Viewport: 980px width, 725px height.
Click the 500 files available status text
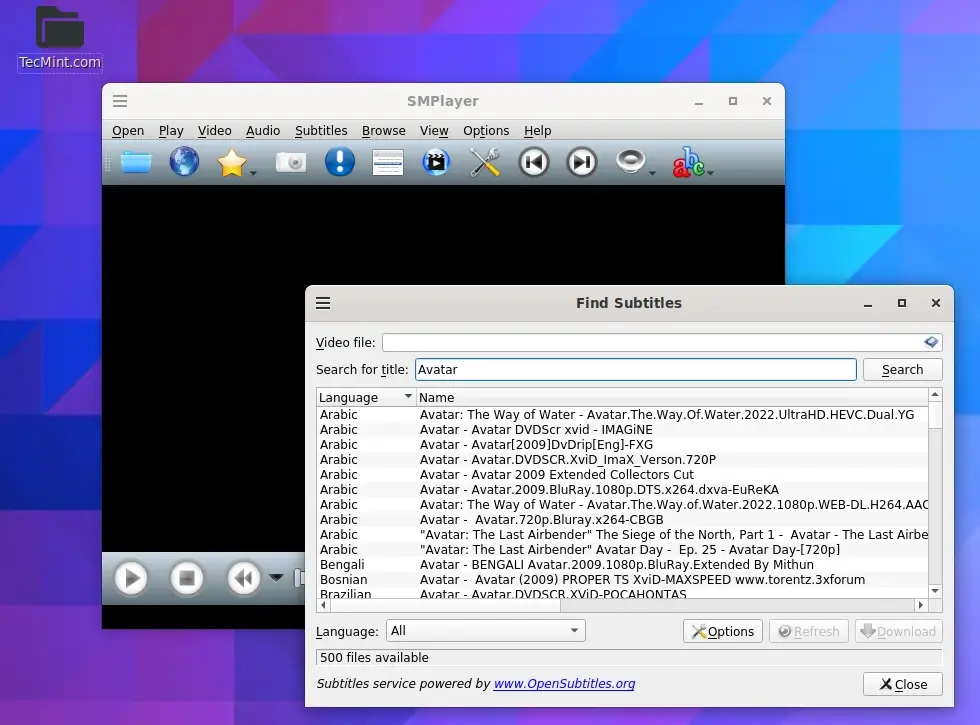click(x=374, y=658)
